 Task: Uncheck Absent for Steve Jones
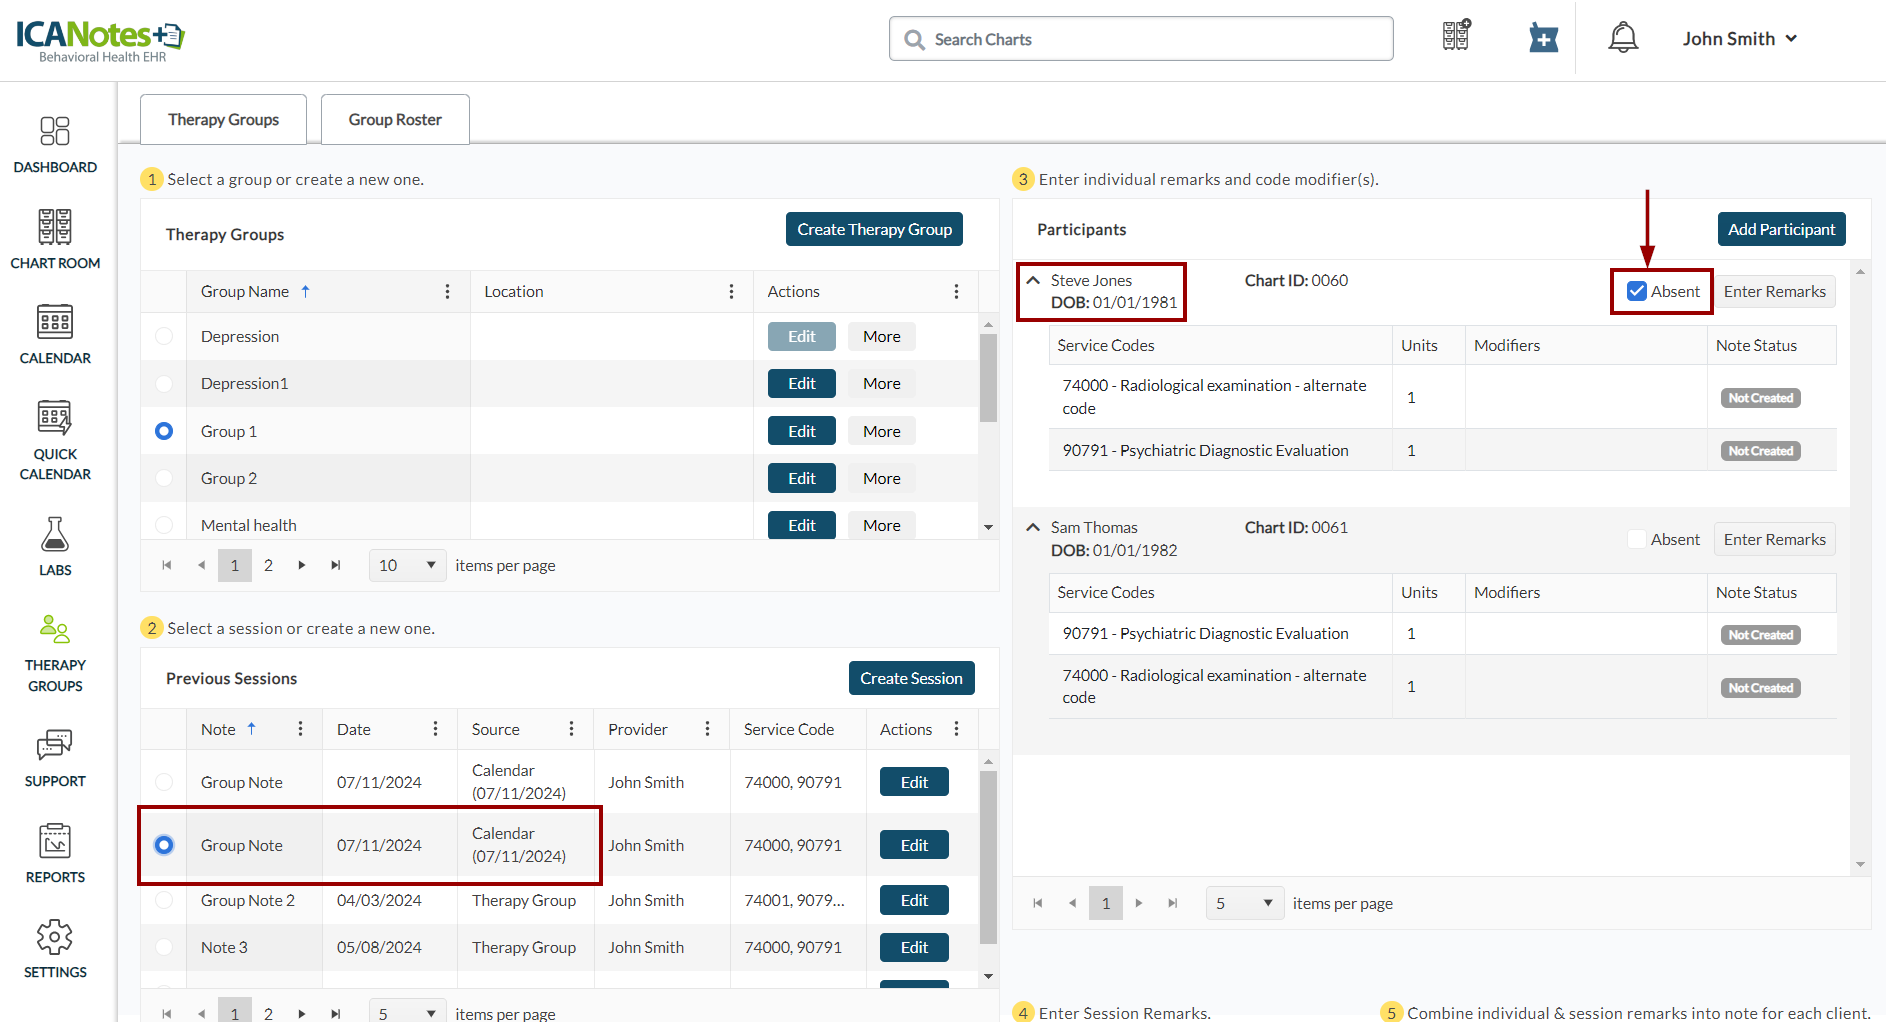tap(1637, 292)
